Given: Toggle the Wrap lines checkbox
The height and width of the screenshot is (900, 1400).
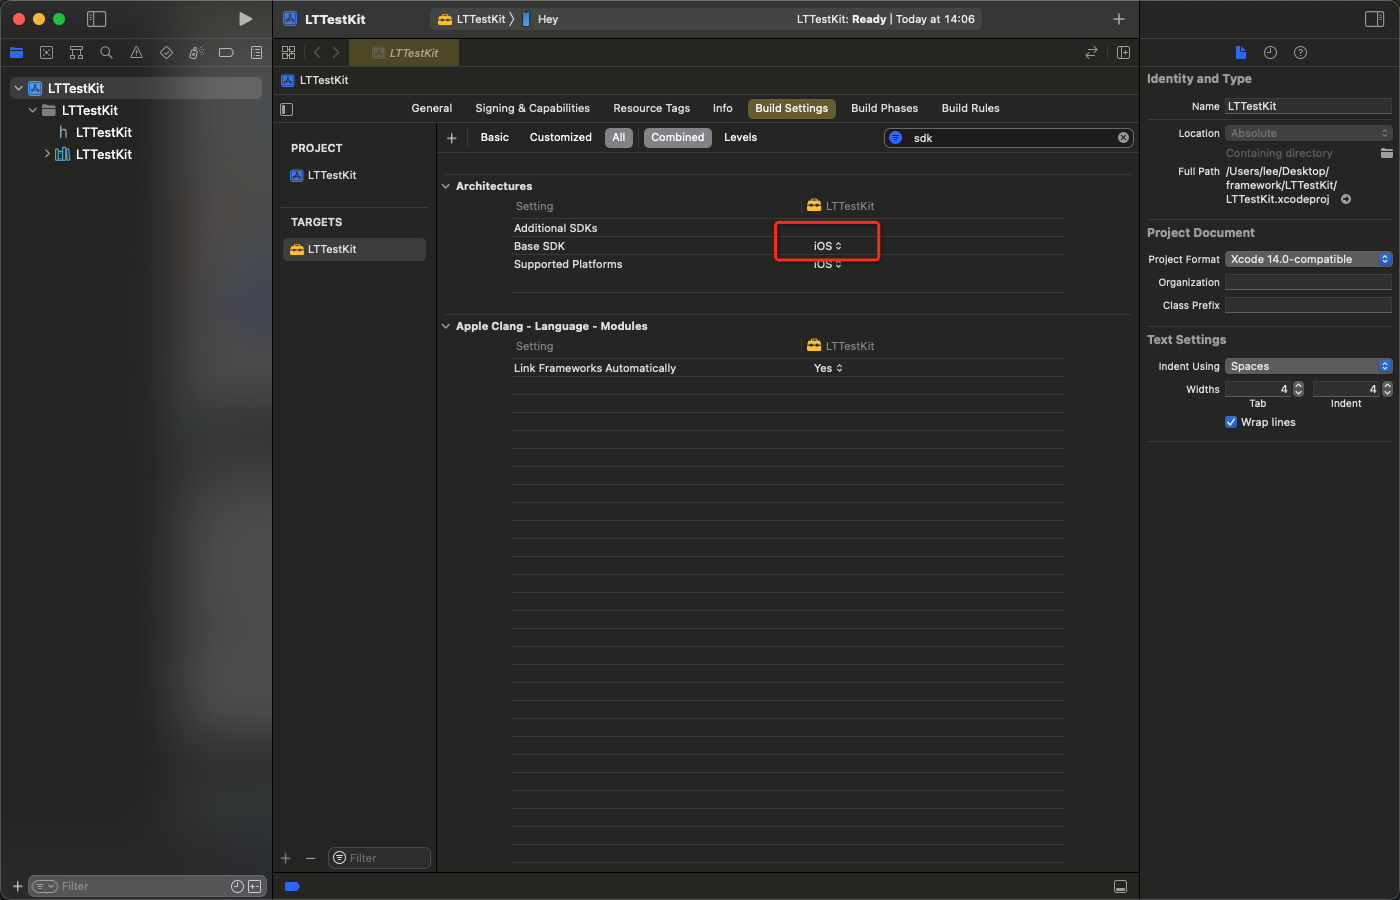Looking at the screenshot, I should click(1231, 422).
